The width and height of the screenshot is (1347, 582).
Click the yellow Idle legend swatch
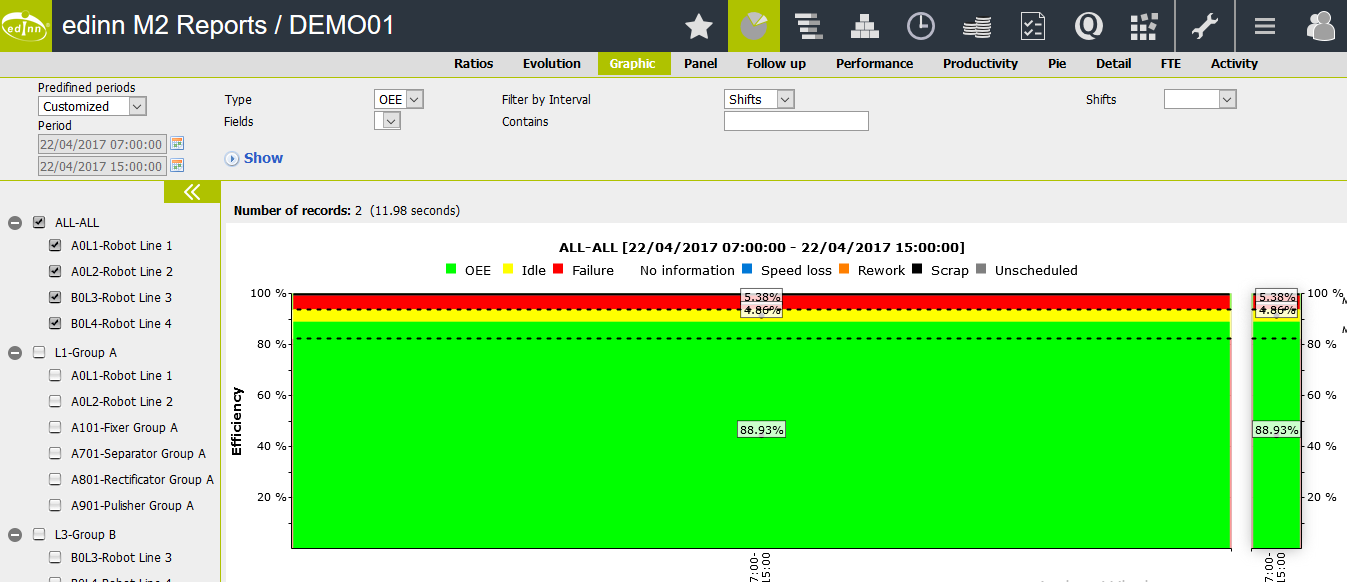pos(508,270)
